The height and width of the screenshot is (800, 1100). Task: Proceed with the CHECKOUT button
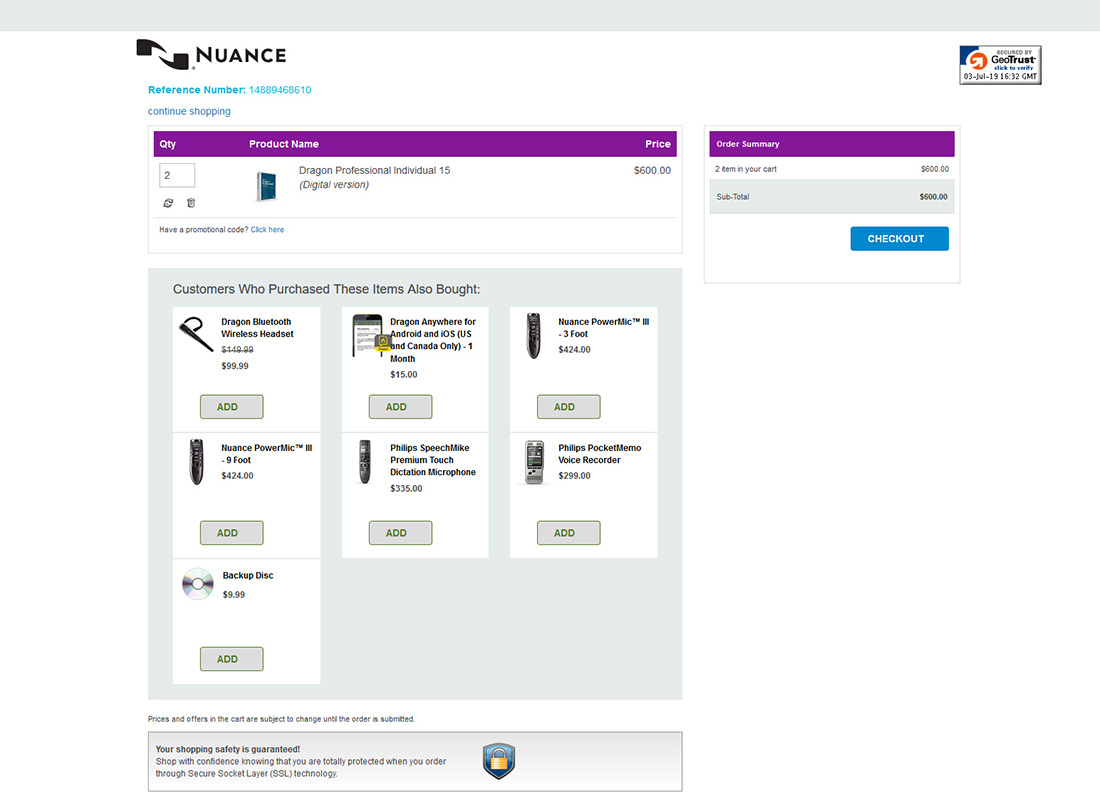(899, 239)
